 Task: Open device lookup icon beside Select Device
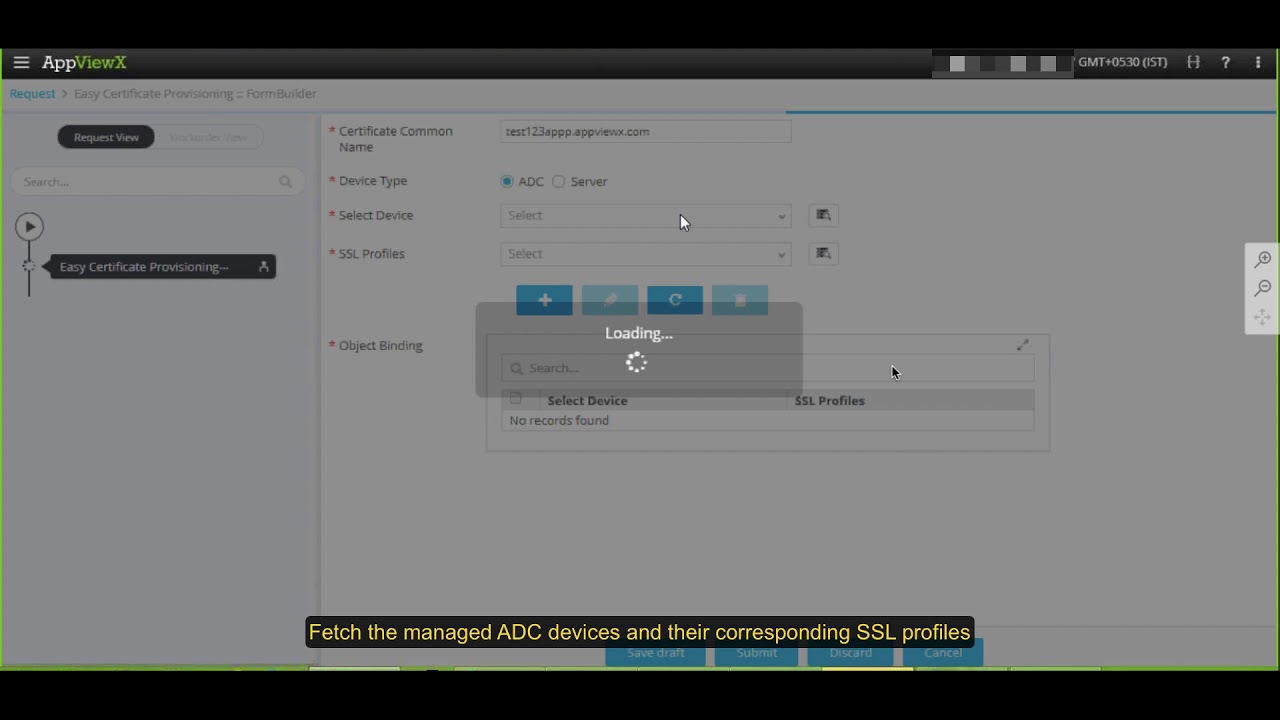pyautogui.click(x=823, y=215)
